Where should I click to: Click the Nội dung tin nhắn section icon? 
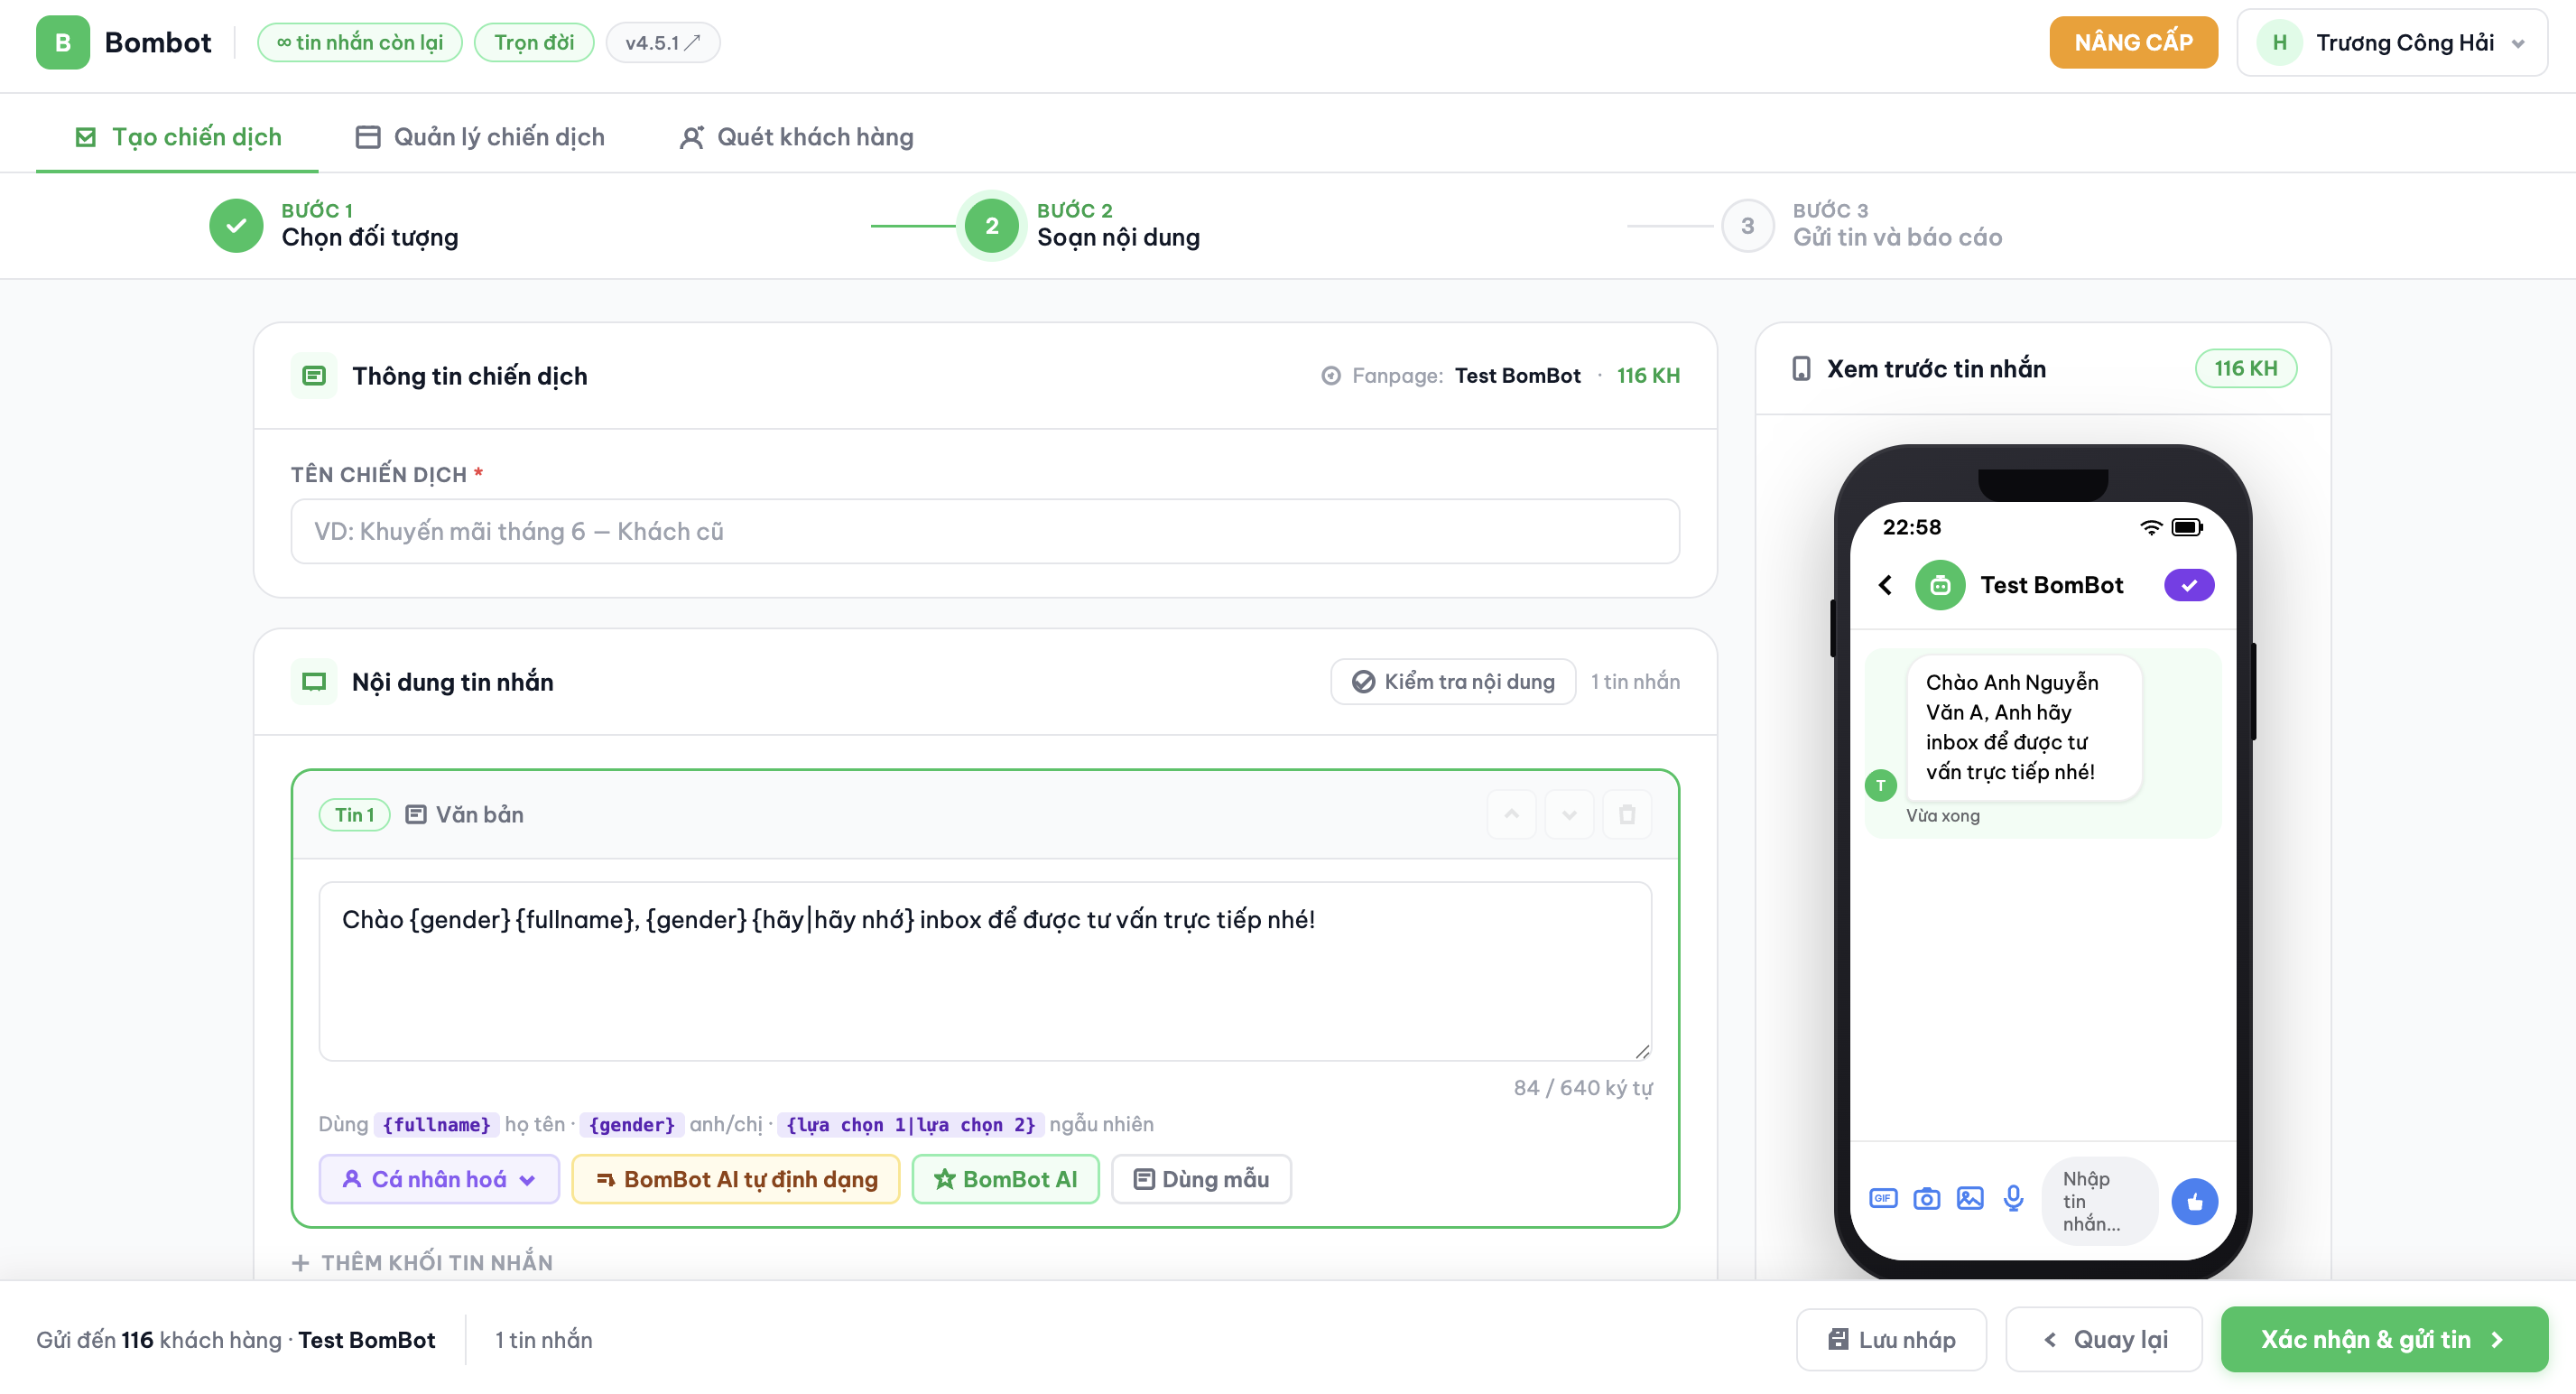[x=314, y=681]
